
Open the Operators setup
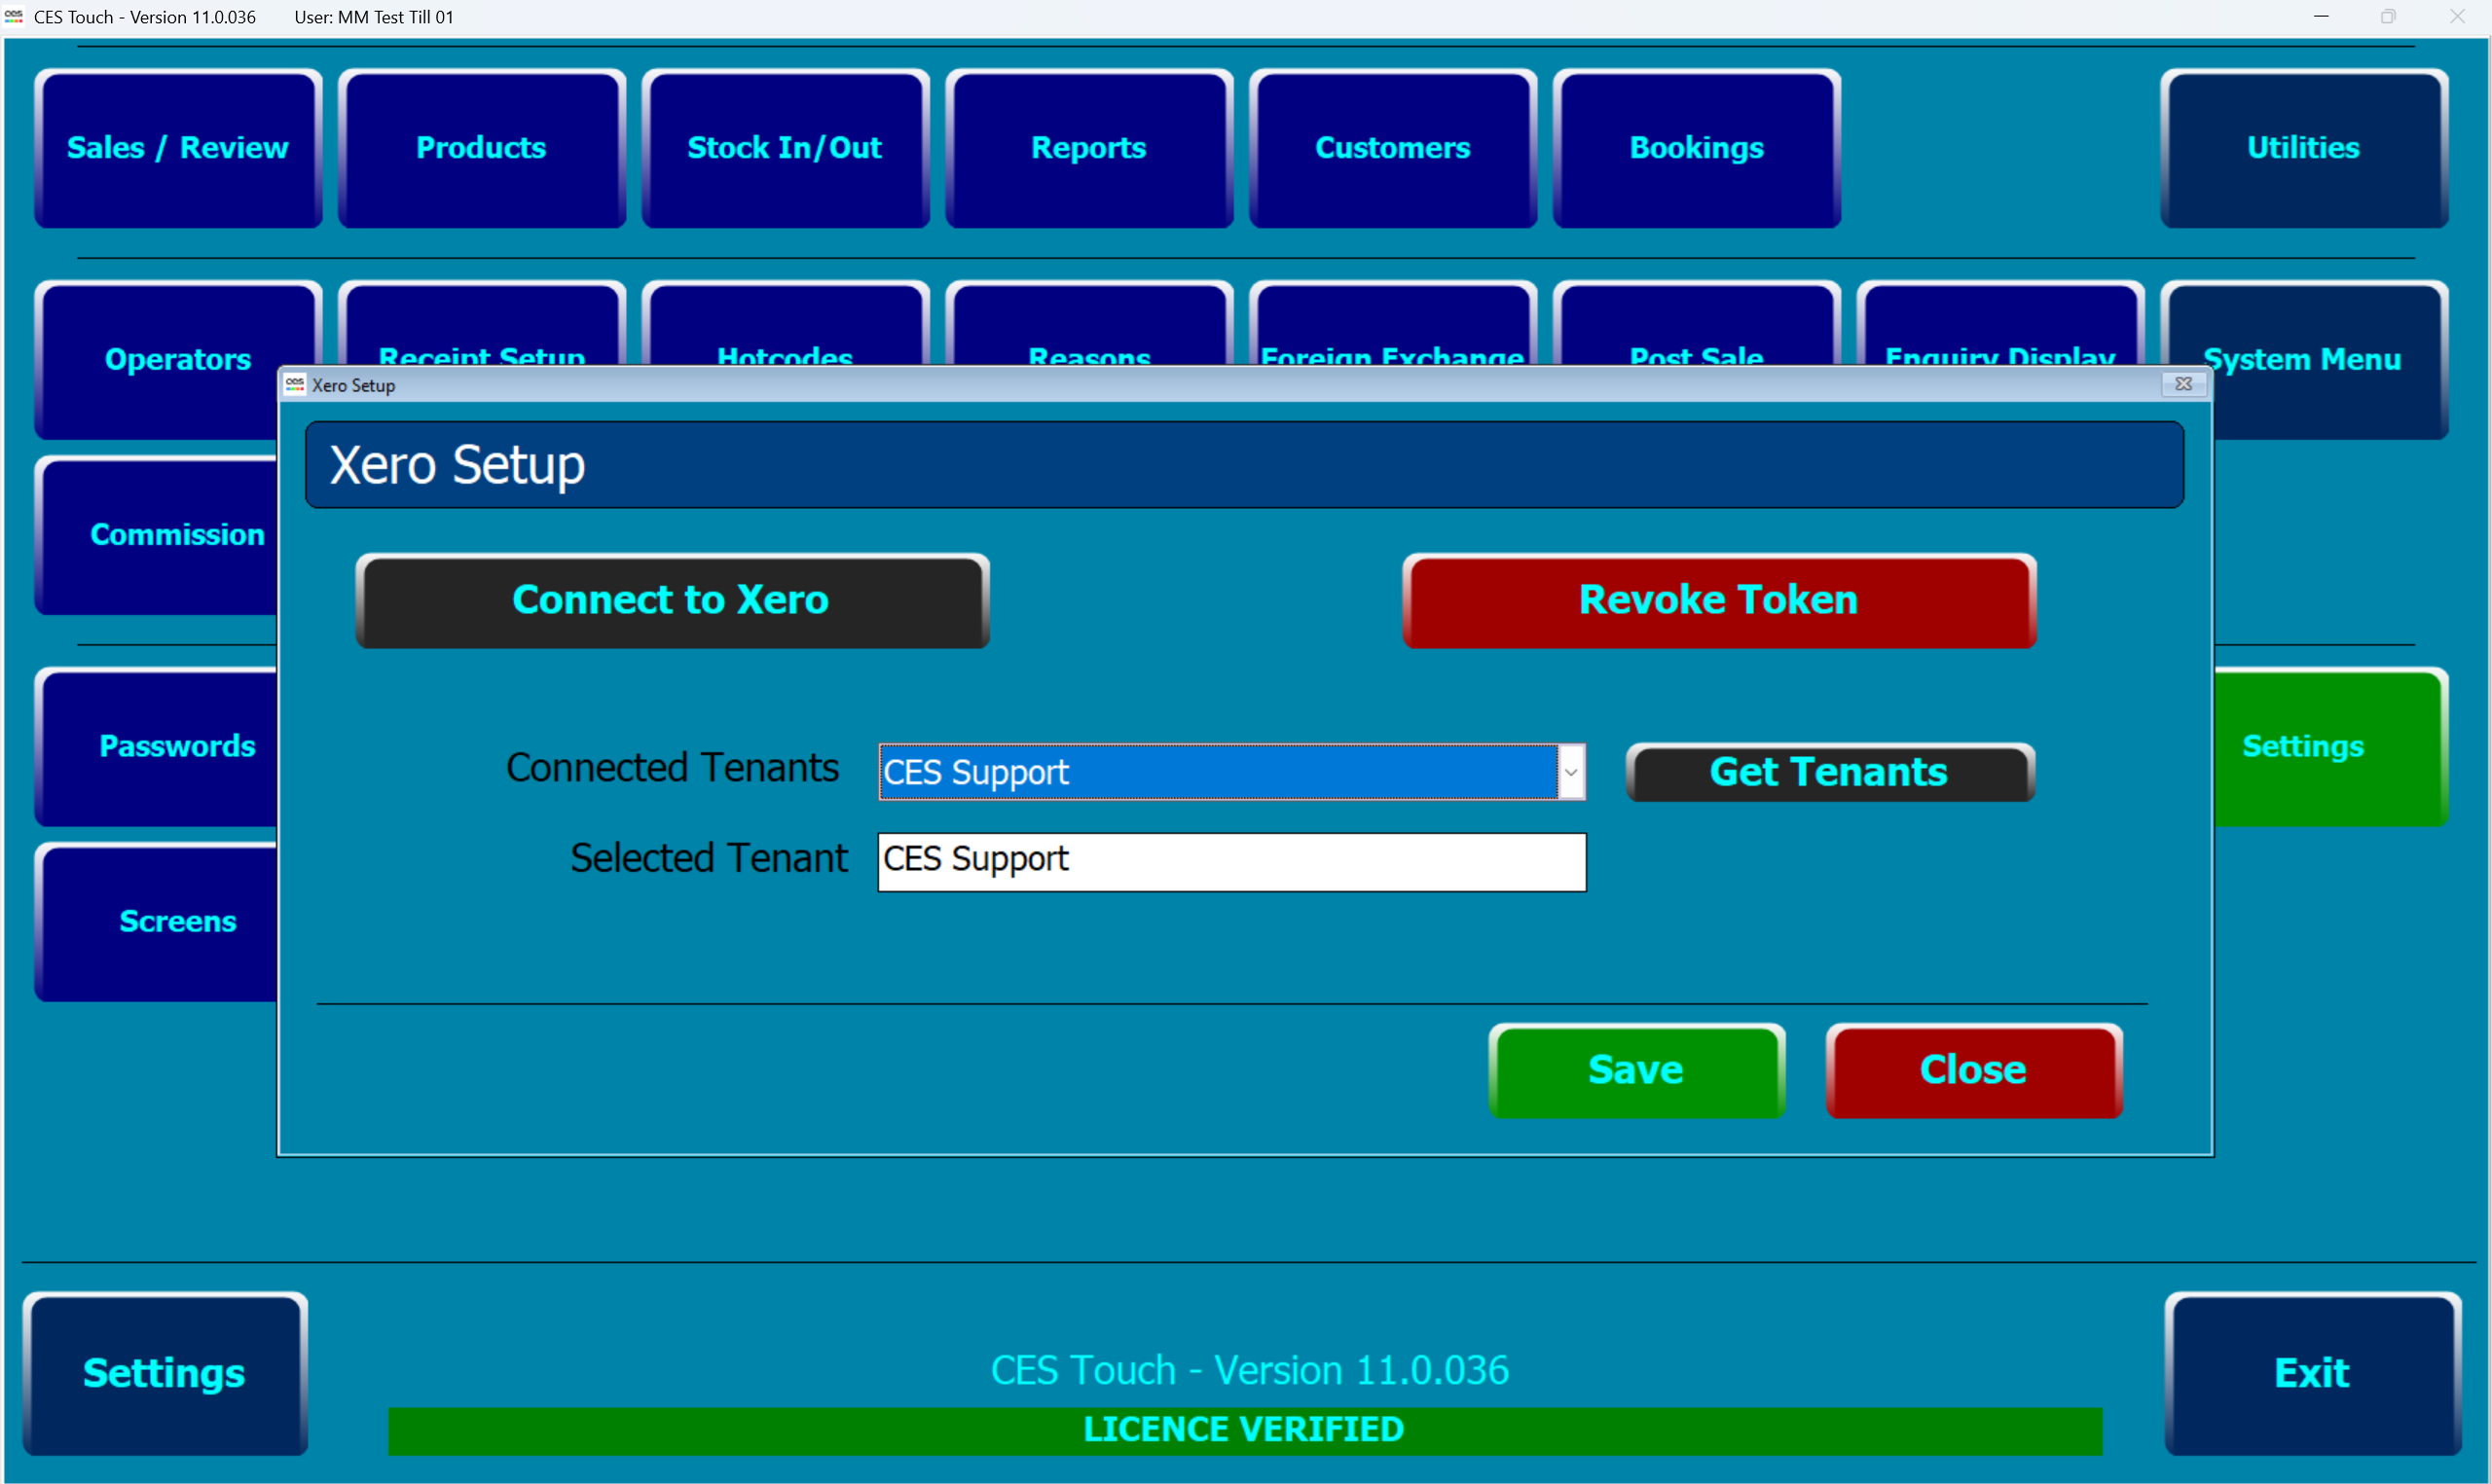click(177, 359)
